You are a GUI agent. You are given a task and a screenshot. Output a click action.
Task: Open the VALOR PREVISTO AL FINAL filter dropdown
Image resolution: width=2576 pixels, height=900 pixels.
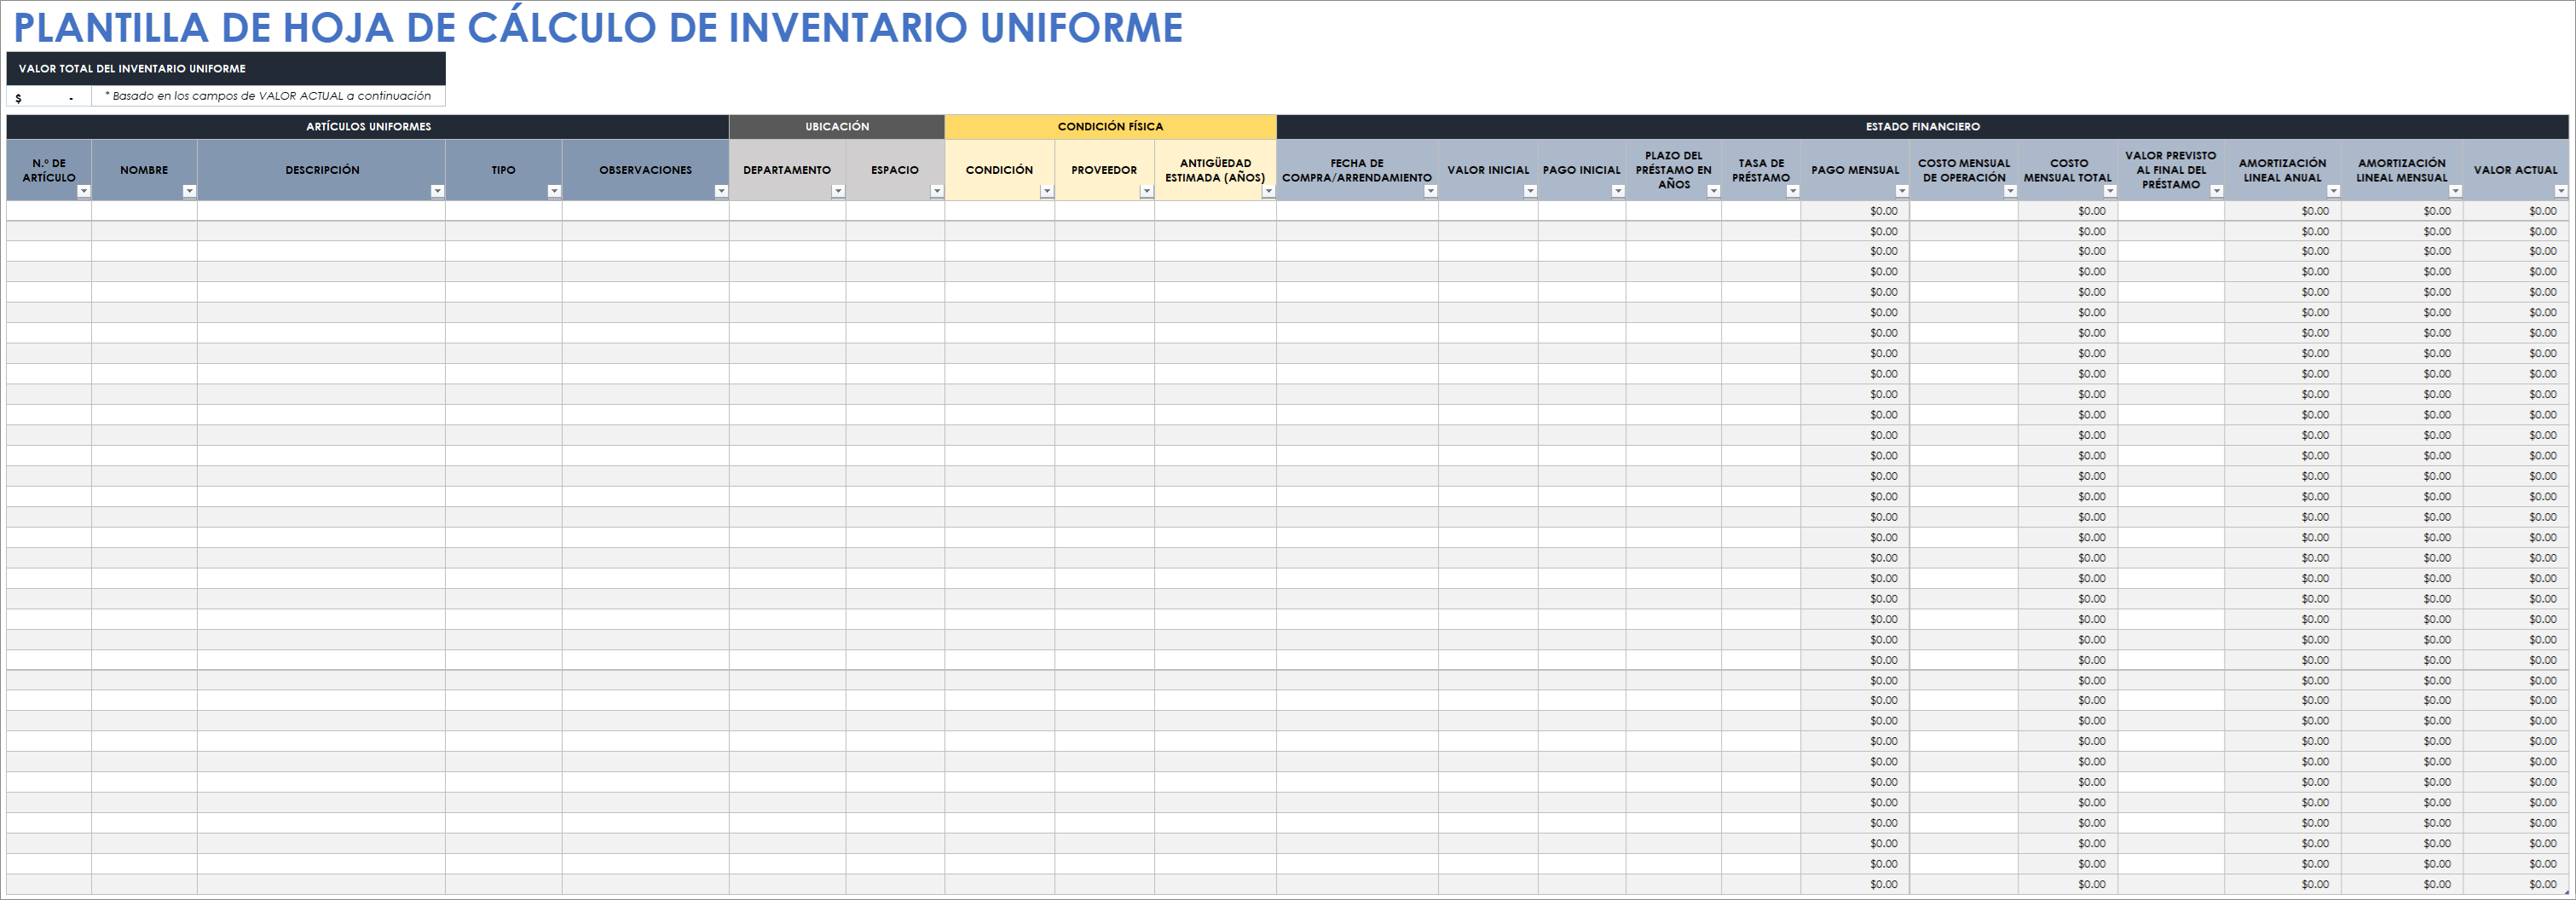click(x=2217, y=191)
